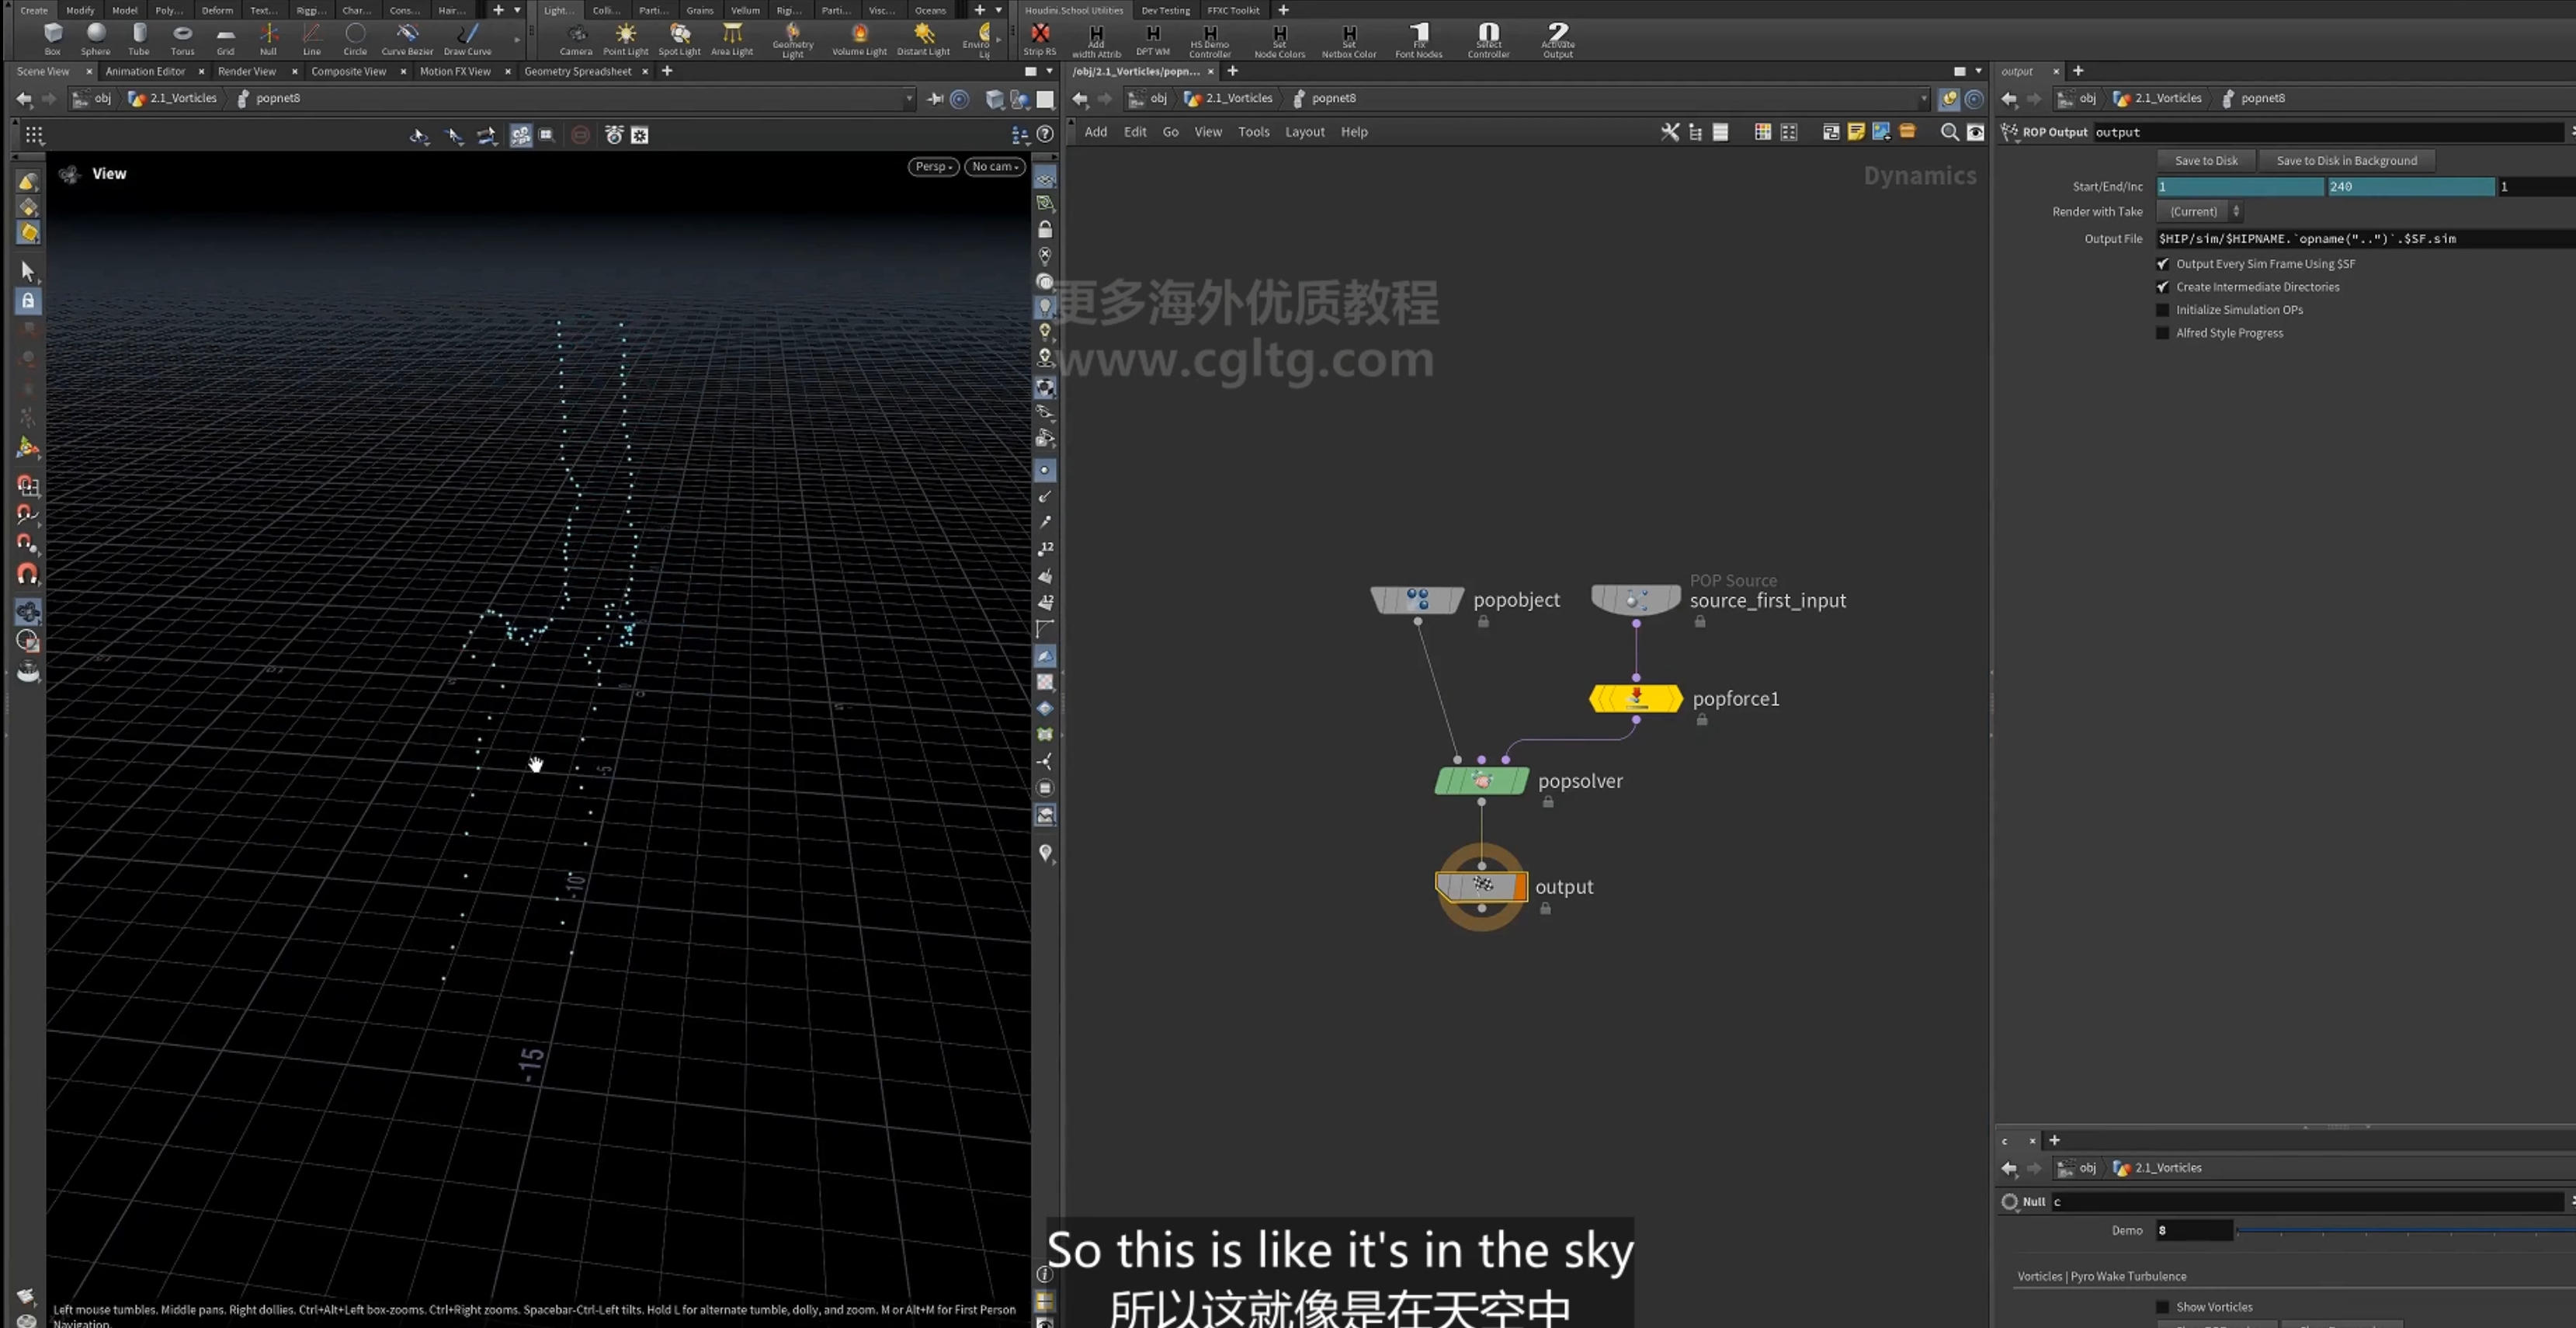Navigate back in the network editor
Image resolution: width=2576 pixels, height=1328 pixels.
click(x=1080, y=99)
